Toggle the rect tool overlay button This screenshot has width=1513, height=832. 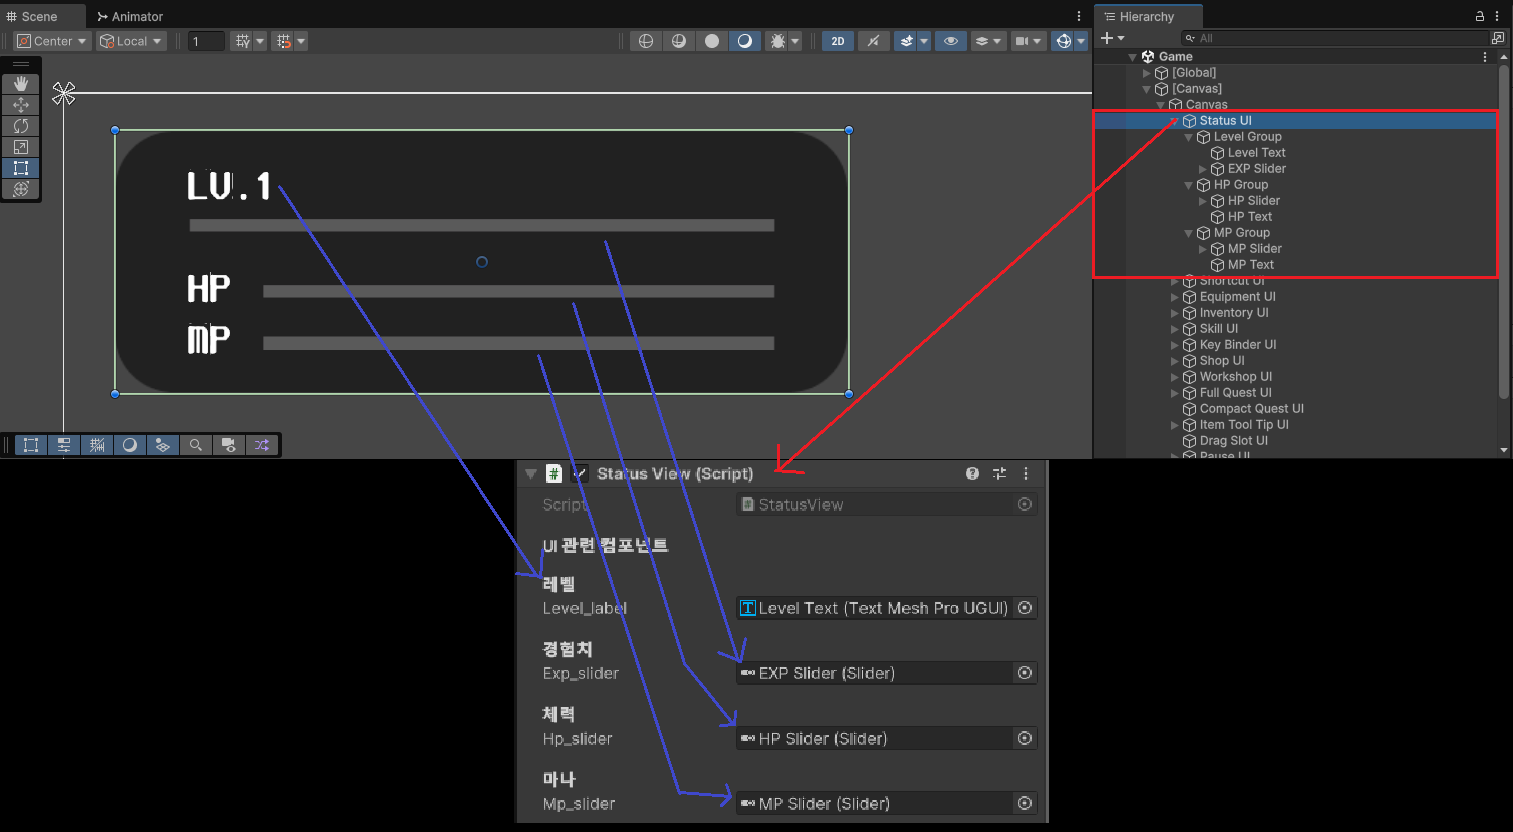[x=31, y=445]
